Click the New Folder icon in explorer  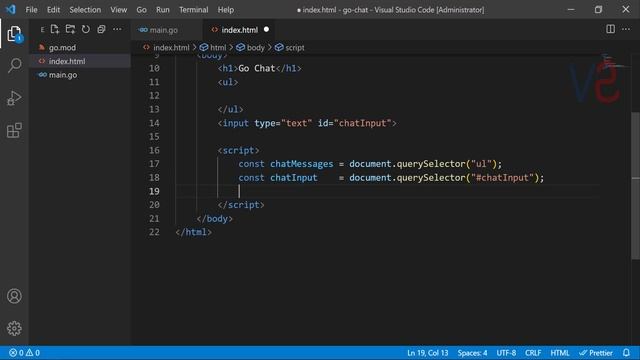70,29
